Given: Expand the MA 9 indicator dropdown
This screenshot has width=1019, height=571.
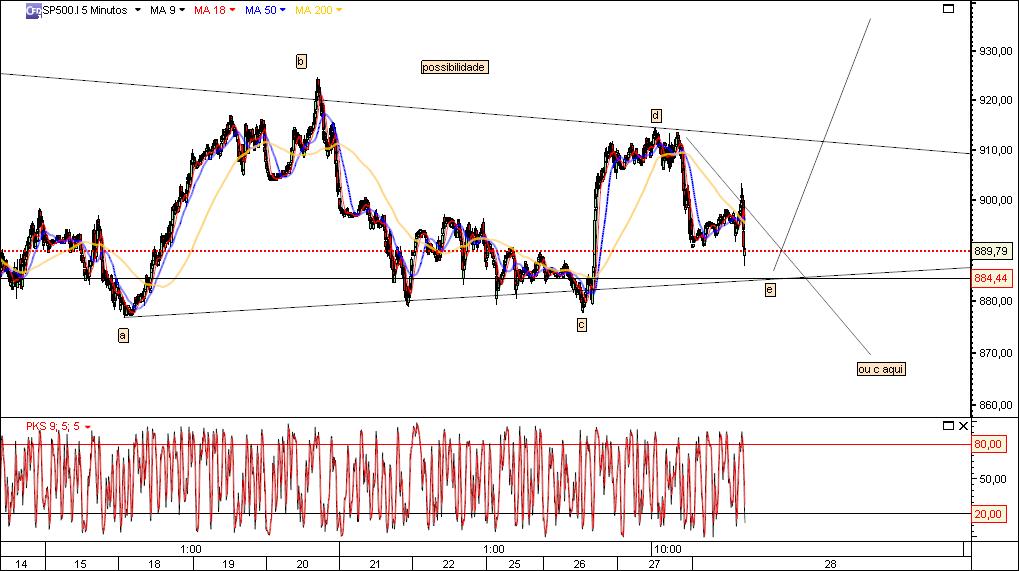Looking at the screenshot, I should [182, 10].
